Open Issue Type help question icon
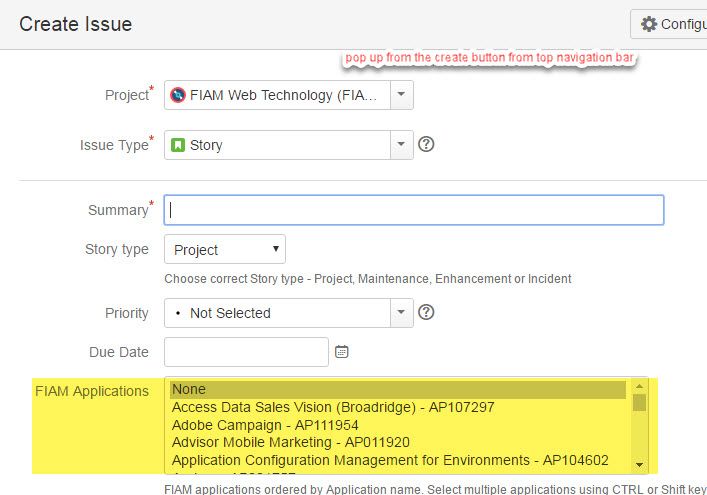Image resolution: width=707 pixels, height=495 pixels. point(426,144)
